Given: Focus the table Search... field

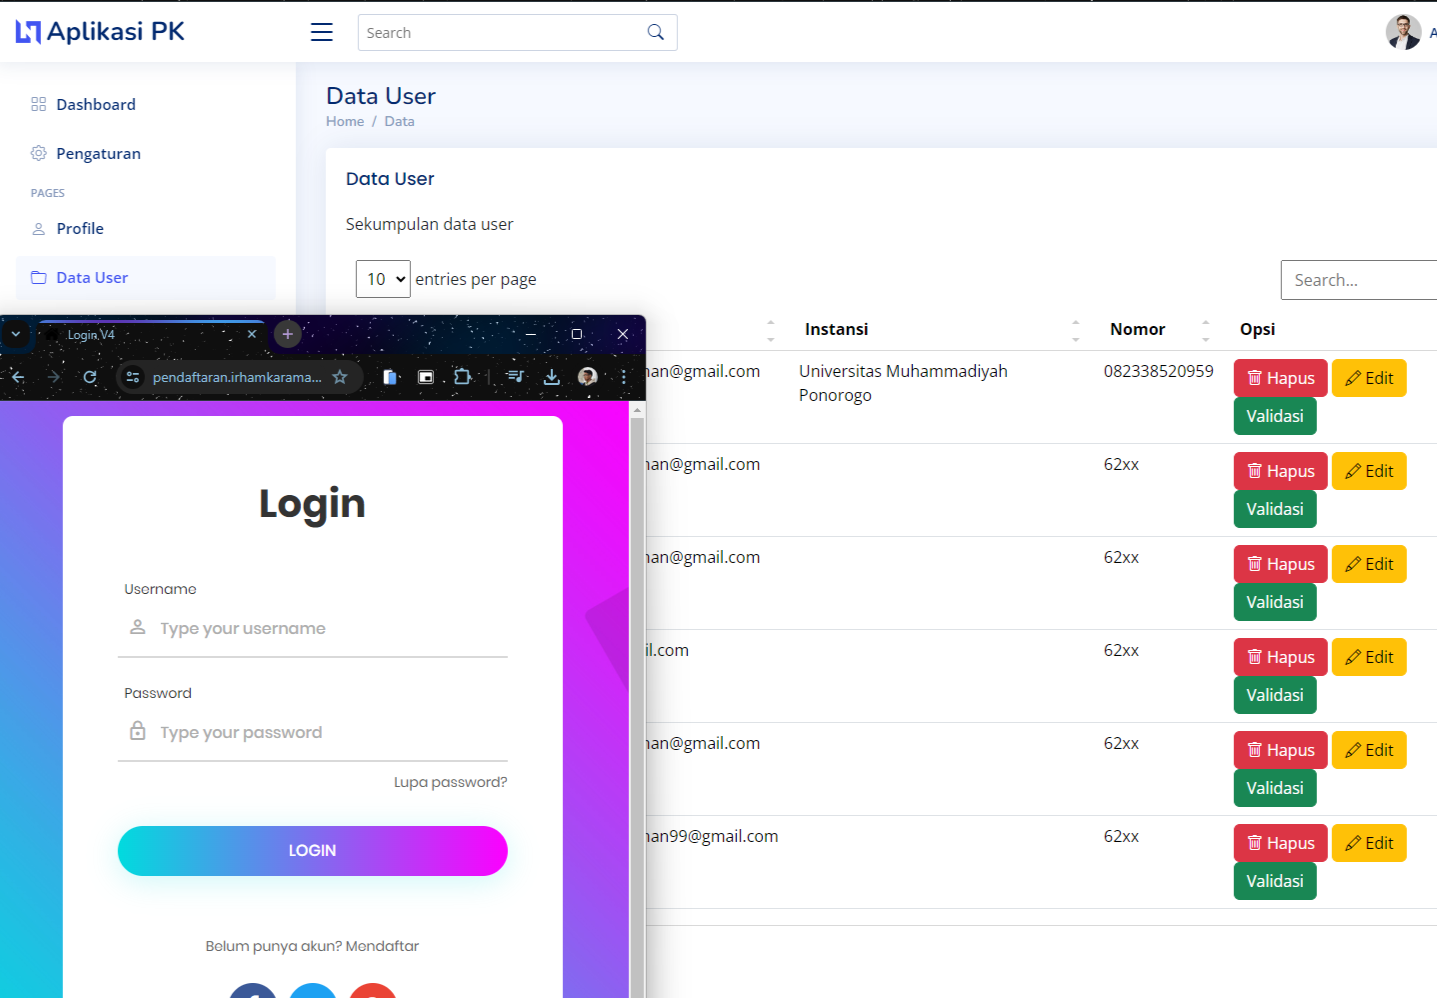Looking at the screenshot, I should tap(1359, 280).
